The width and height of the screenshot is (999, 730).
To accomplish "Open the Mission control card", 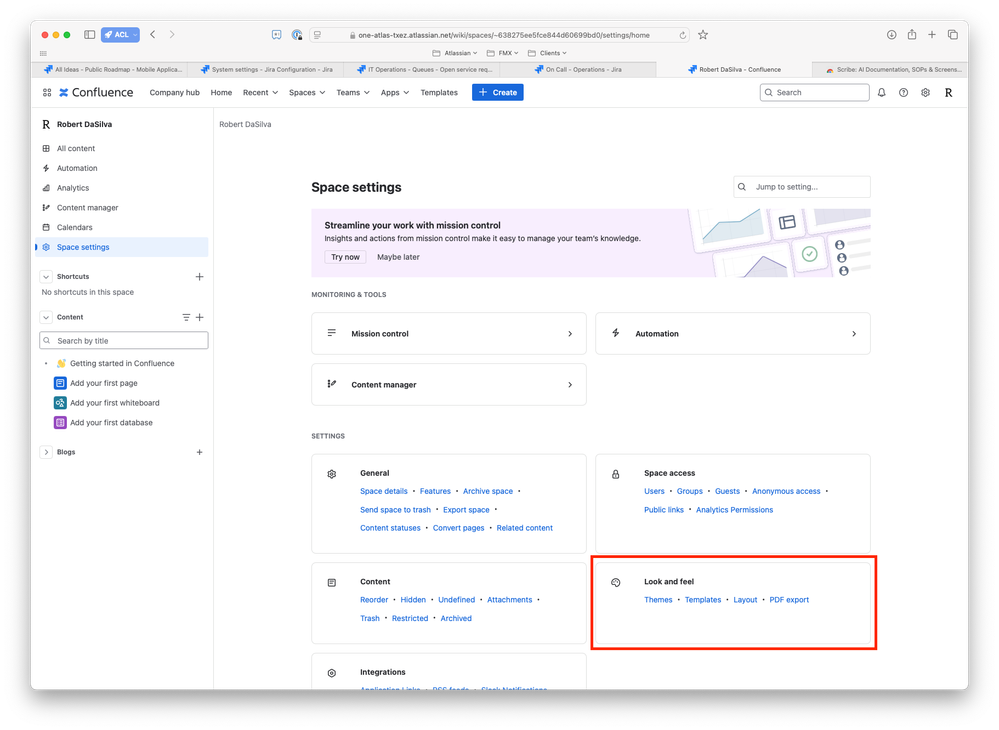I will [x=449, y=333].
